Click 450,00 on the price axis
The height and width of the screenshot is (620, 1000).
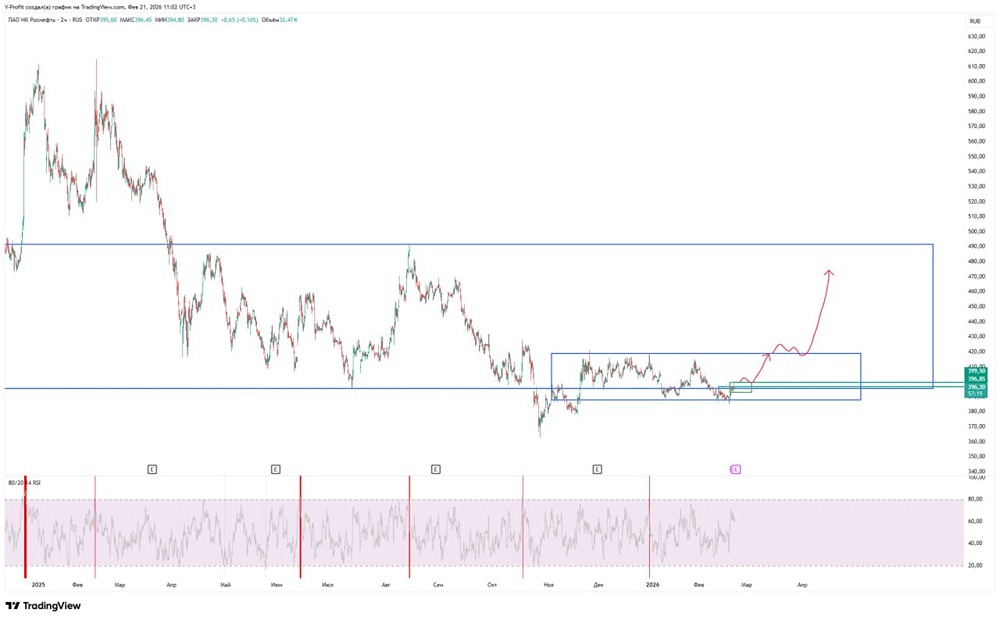point(977,307)
